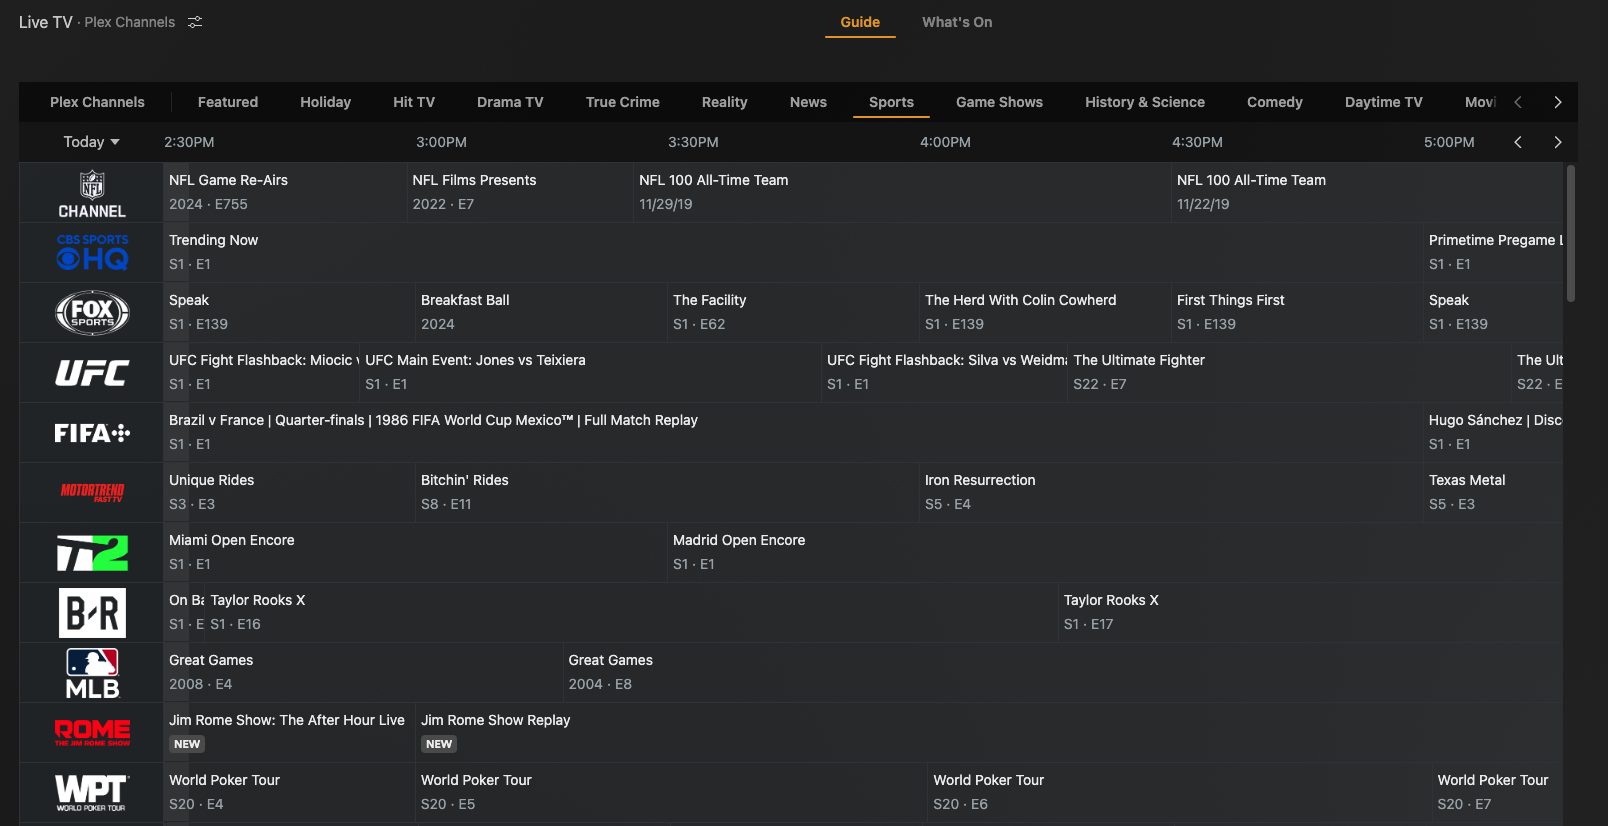Image resolution: width=1608 pixels, height=826 pixels.
Task: Click the Live TV header title
Action: pos(45,22)
